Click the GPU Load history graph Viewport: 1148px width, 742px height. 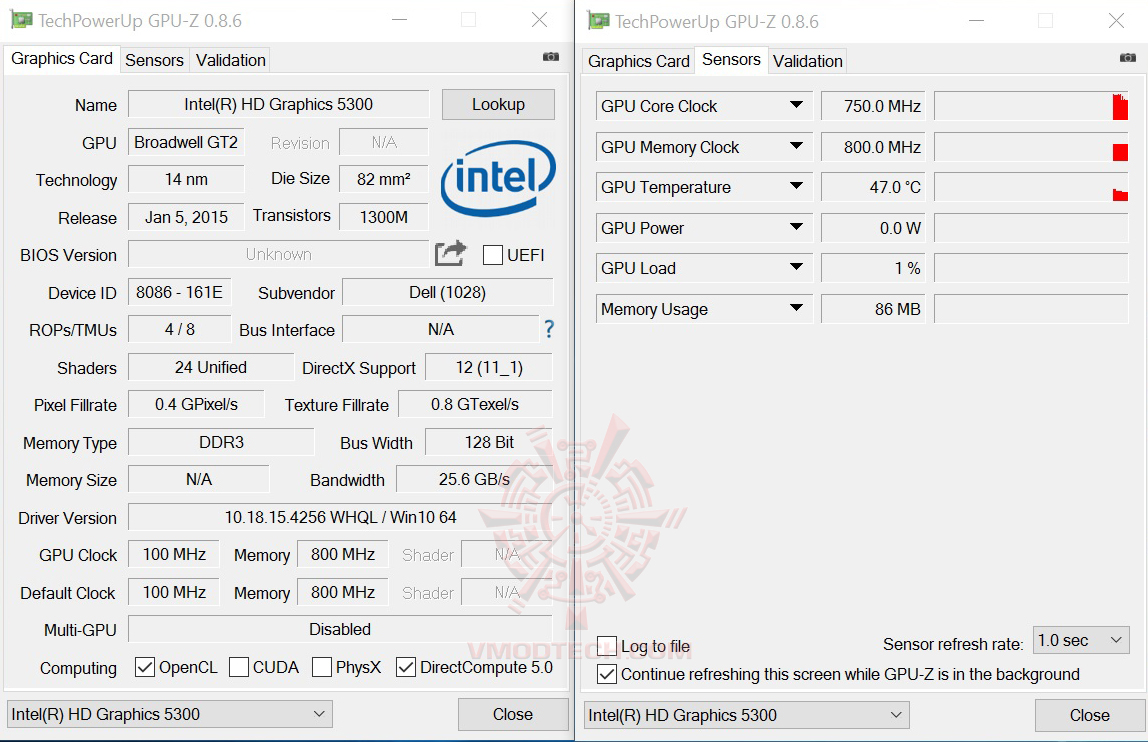[x=1032, y=268]
